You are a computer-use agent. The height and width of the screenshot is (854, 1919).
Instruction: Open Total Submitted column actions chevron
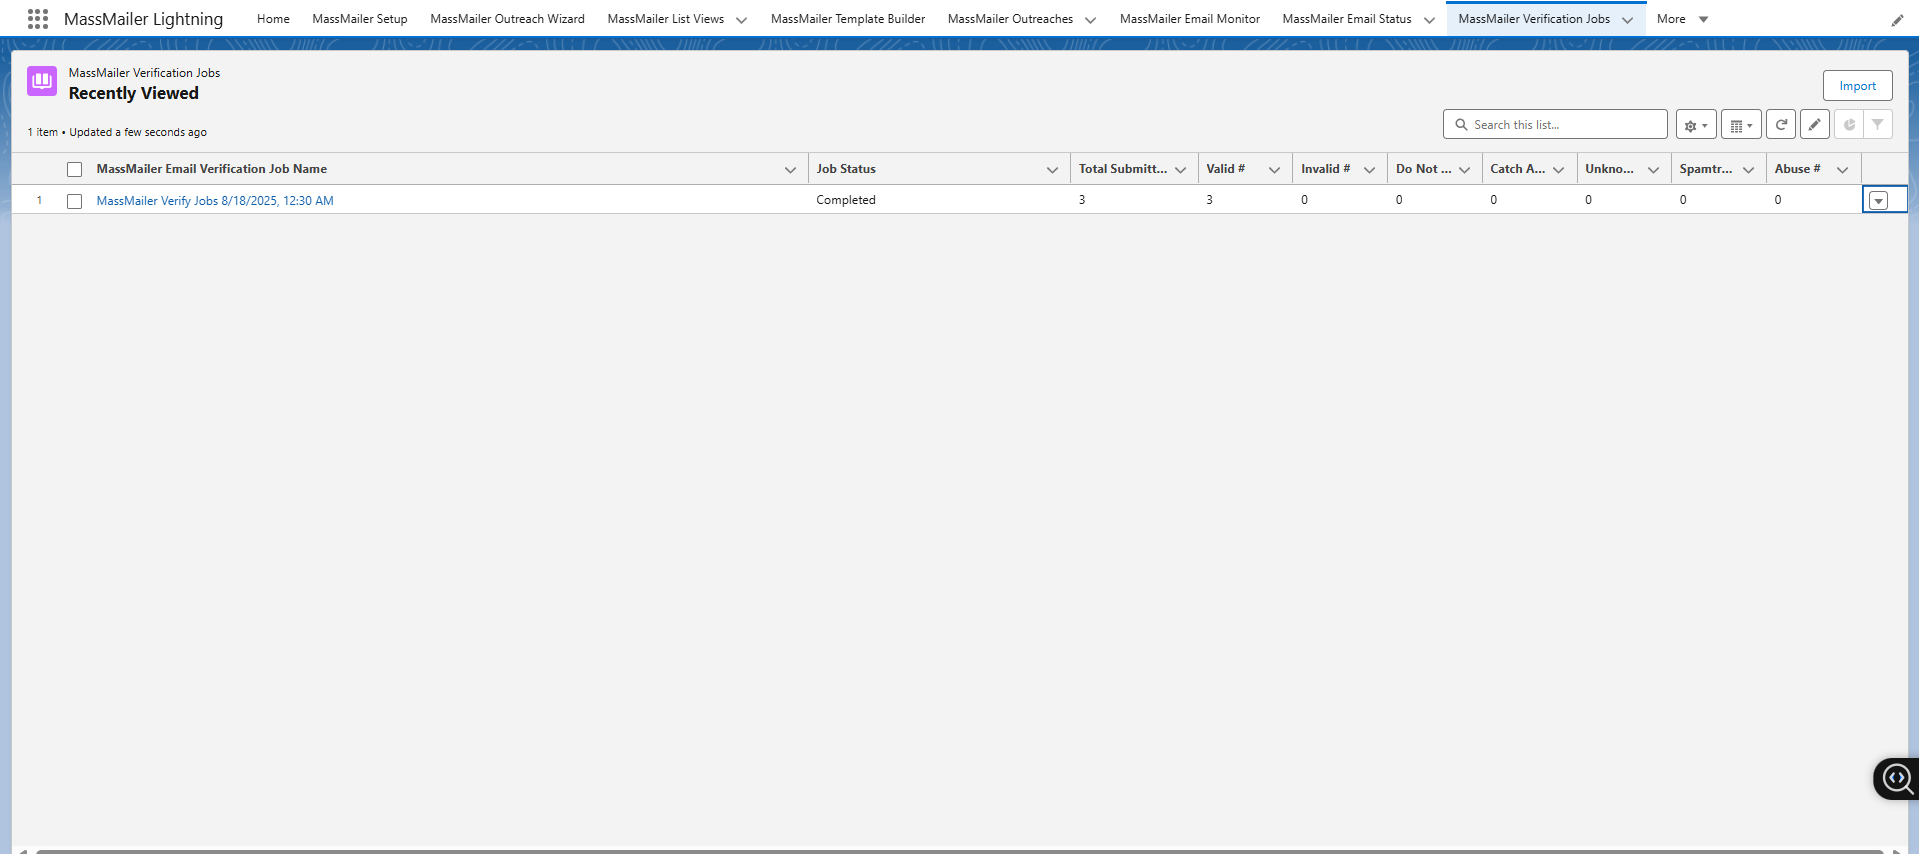(1180, 170)
